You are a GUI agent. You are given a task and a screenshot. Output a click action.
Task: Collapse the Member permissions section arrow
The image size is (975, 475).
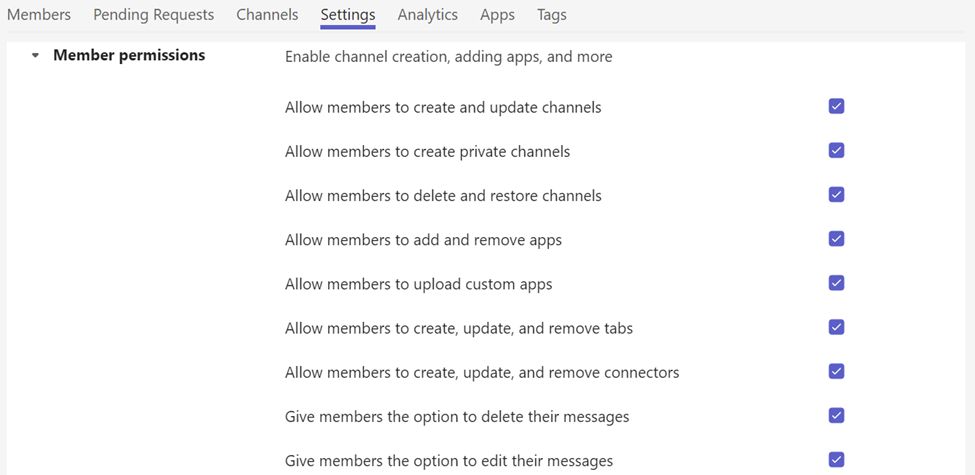[x=35, y=55]
